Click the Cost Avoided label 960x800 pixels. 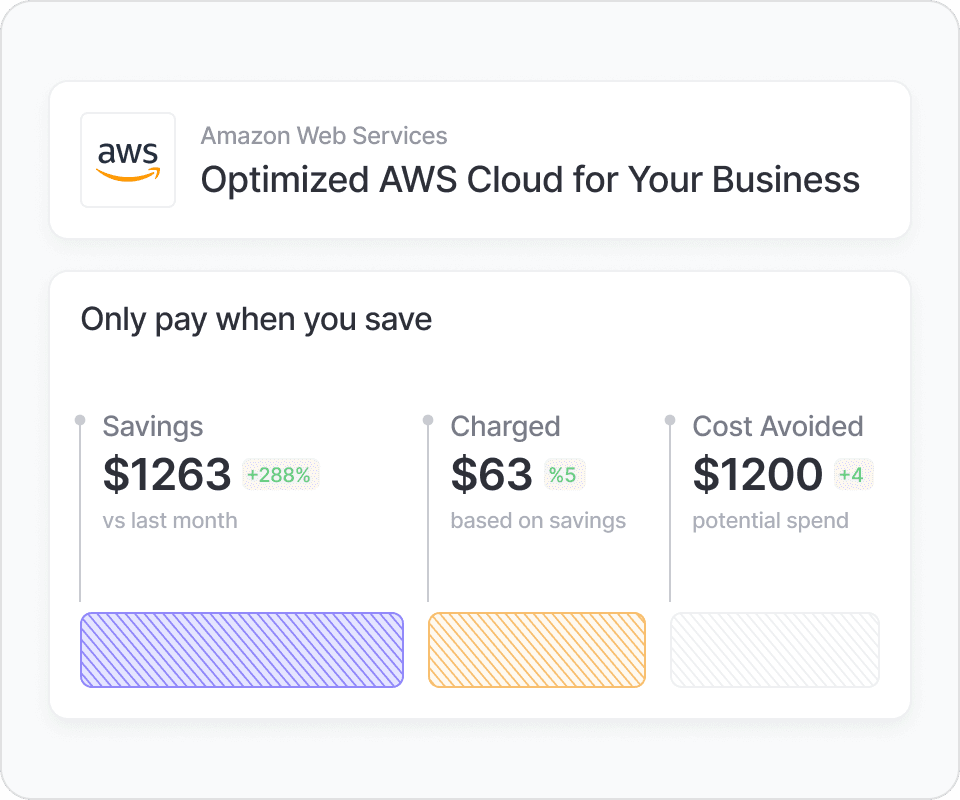click(778, 426)
